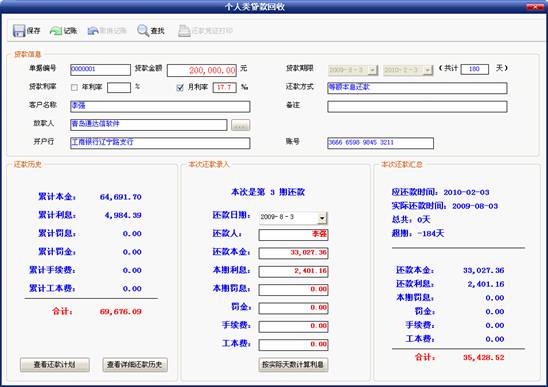548x387 pixels.
Task: Click the empty 备注 remarks field
Action: [417, 106]
